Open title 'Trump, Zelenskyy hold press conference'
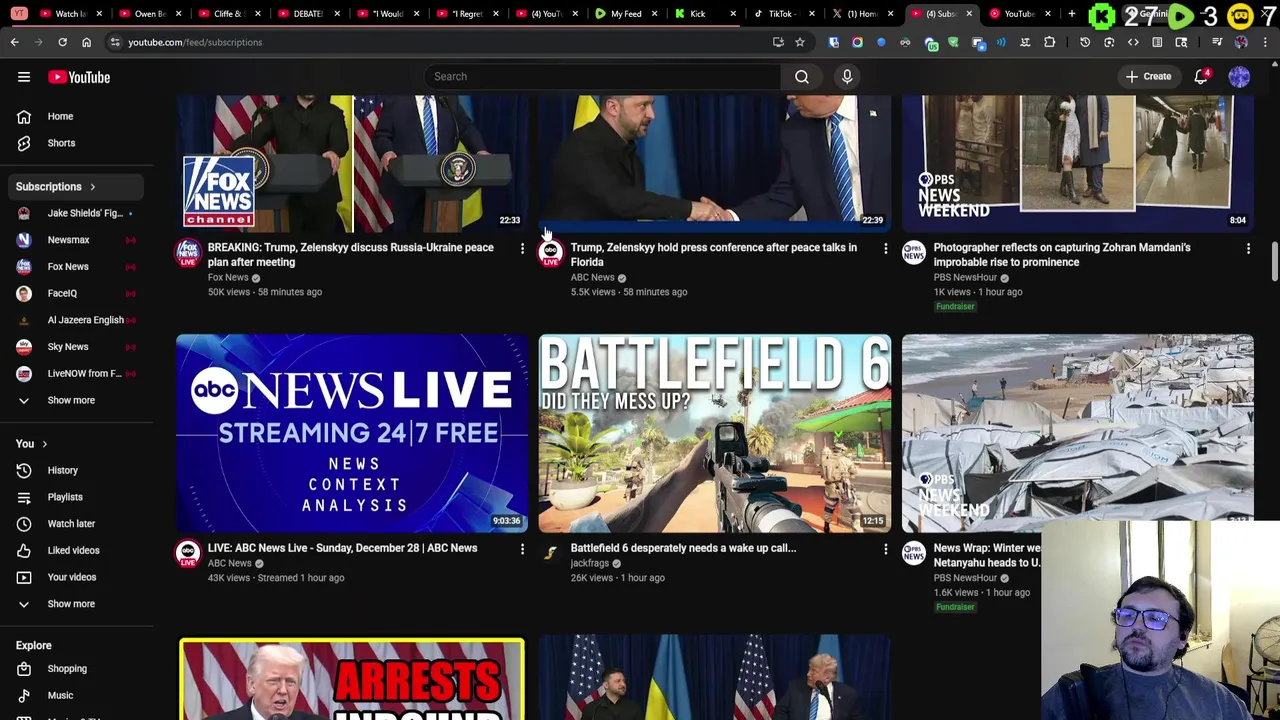 [x=713, y=255]
